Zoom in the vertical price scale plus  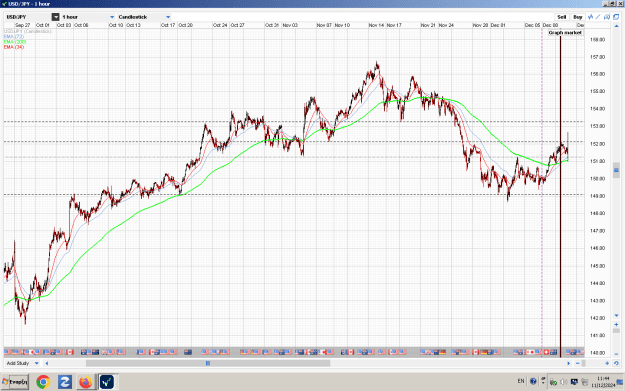pos(616,324)
